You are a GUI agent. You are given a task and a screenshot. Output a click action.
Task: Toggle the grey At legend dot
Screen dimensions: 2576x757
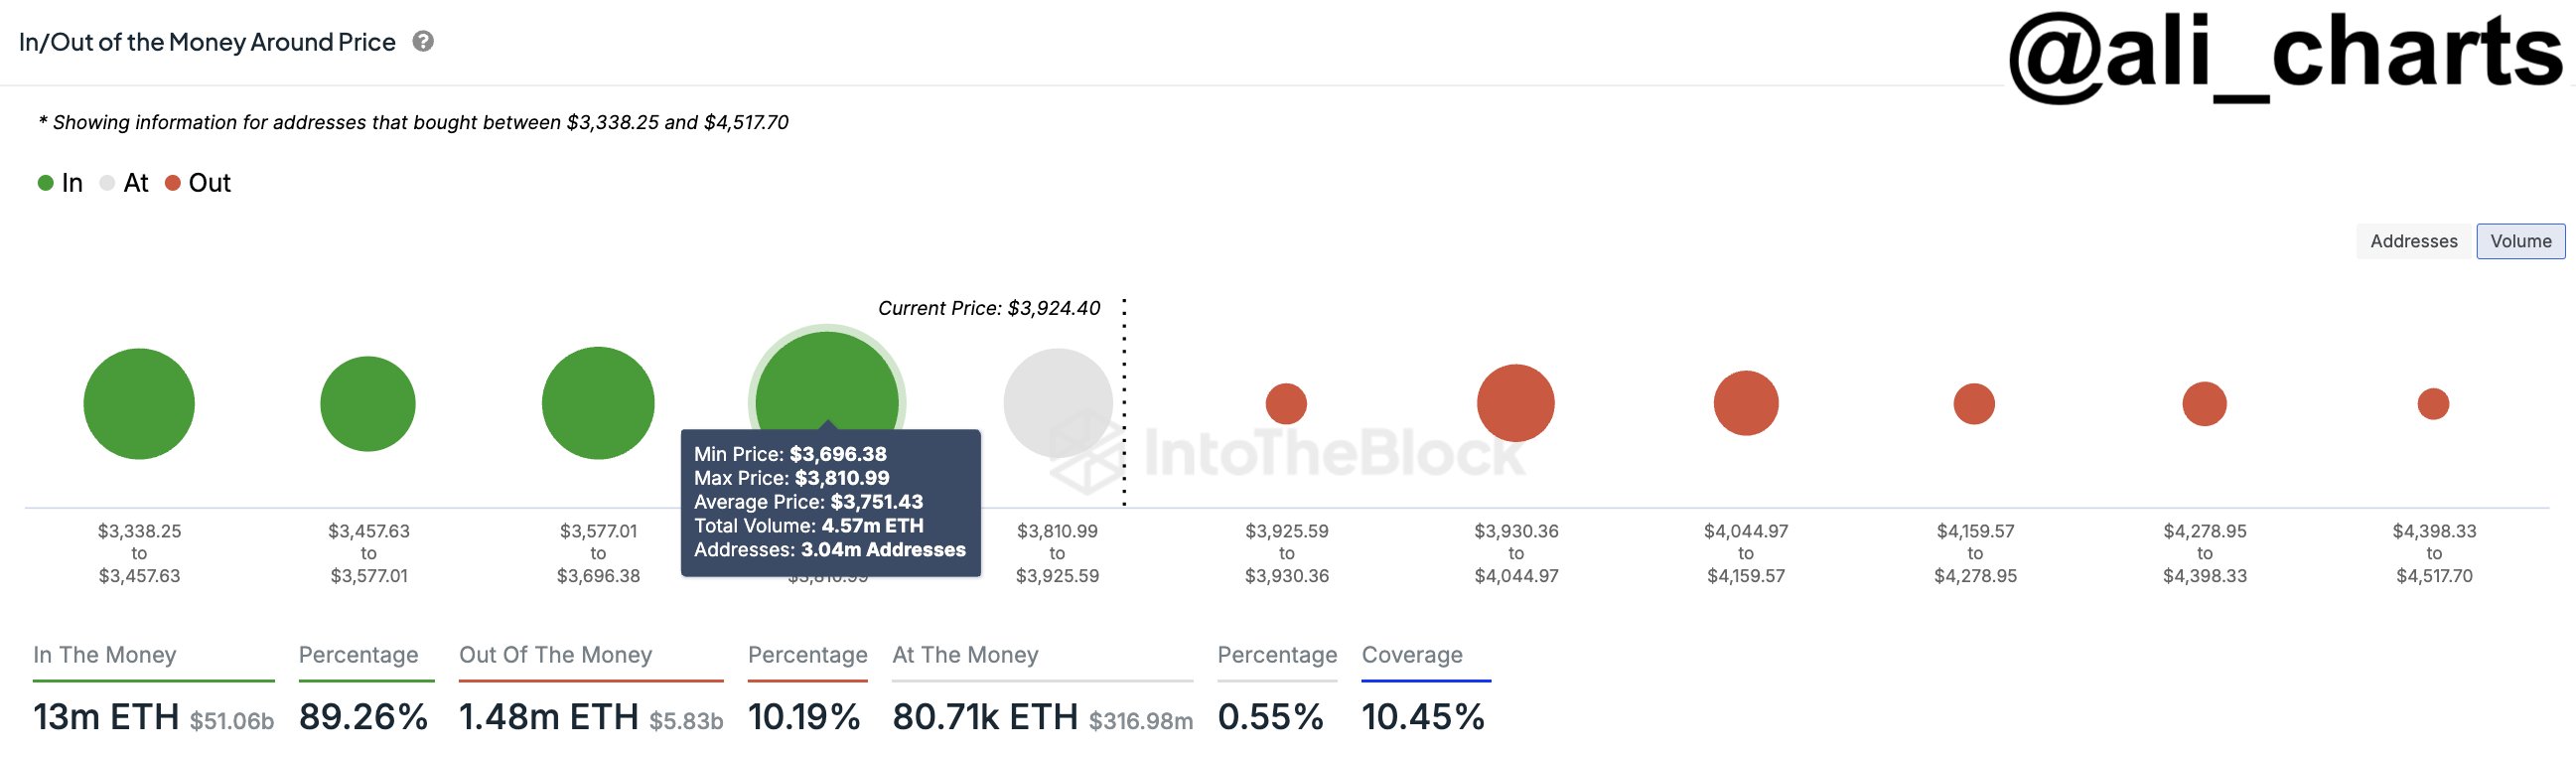coord(107,183)
